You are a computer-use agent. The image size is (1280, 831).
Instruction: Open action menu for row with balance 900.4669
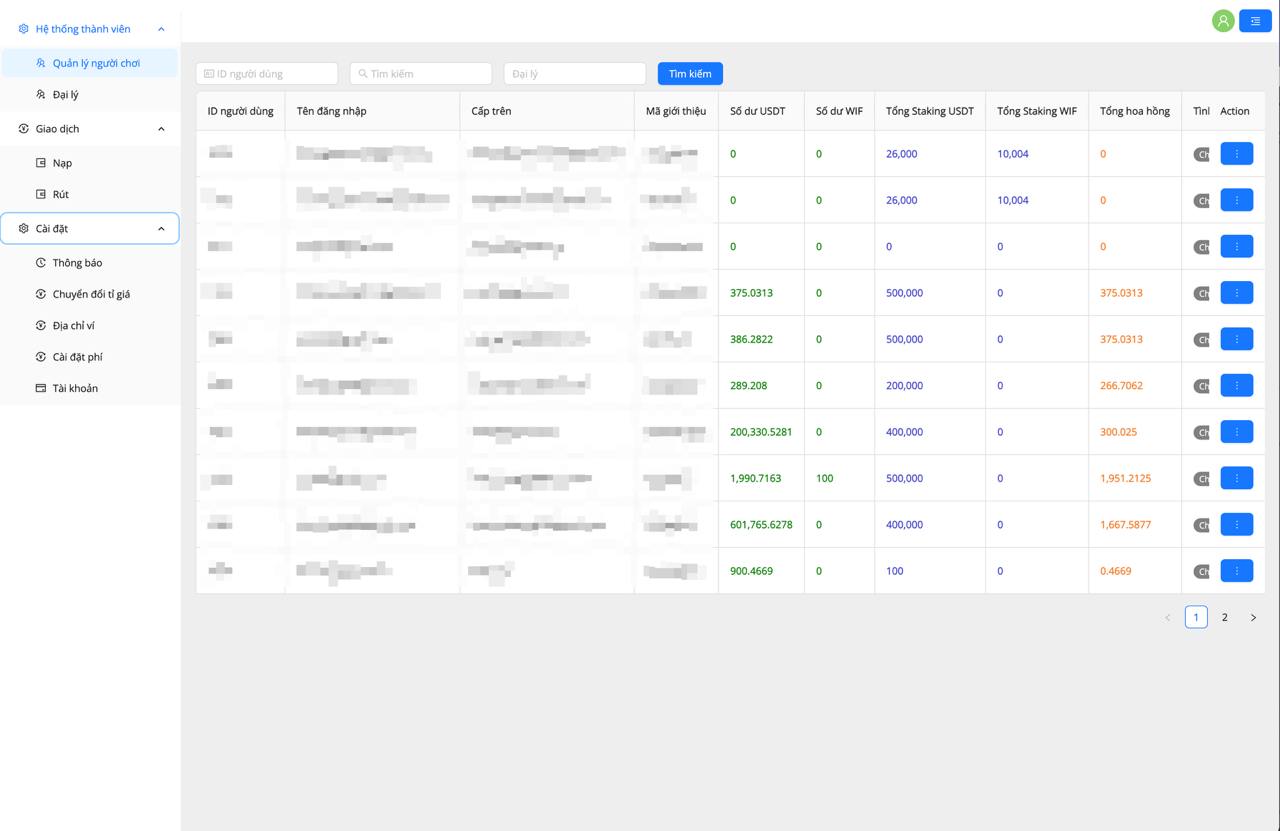click(x=1237, y=571)
